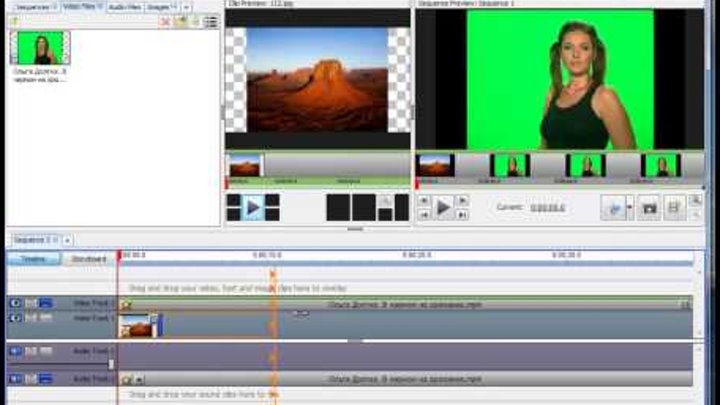The image size is (720, 405).
Task: Switch to the Images tab
Action: tap(162, 7)
